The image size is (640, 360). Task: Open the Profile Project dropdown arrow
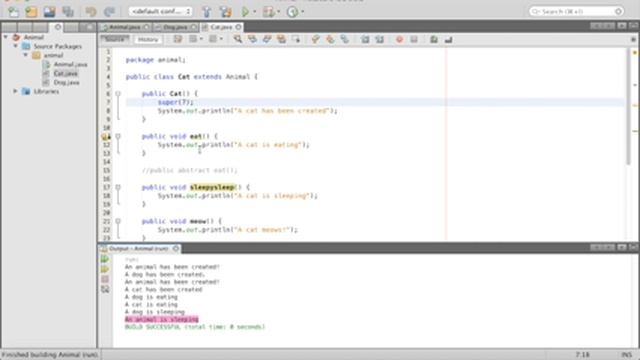point(302,11)
